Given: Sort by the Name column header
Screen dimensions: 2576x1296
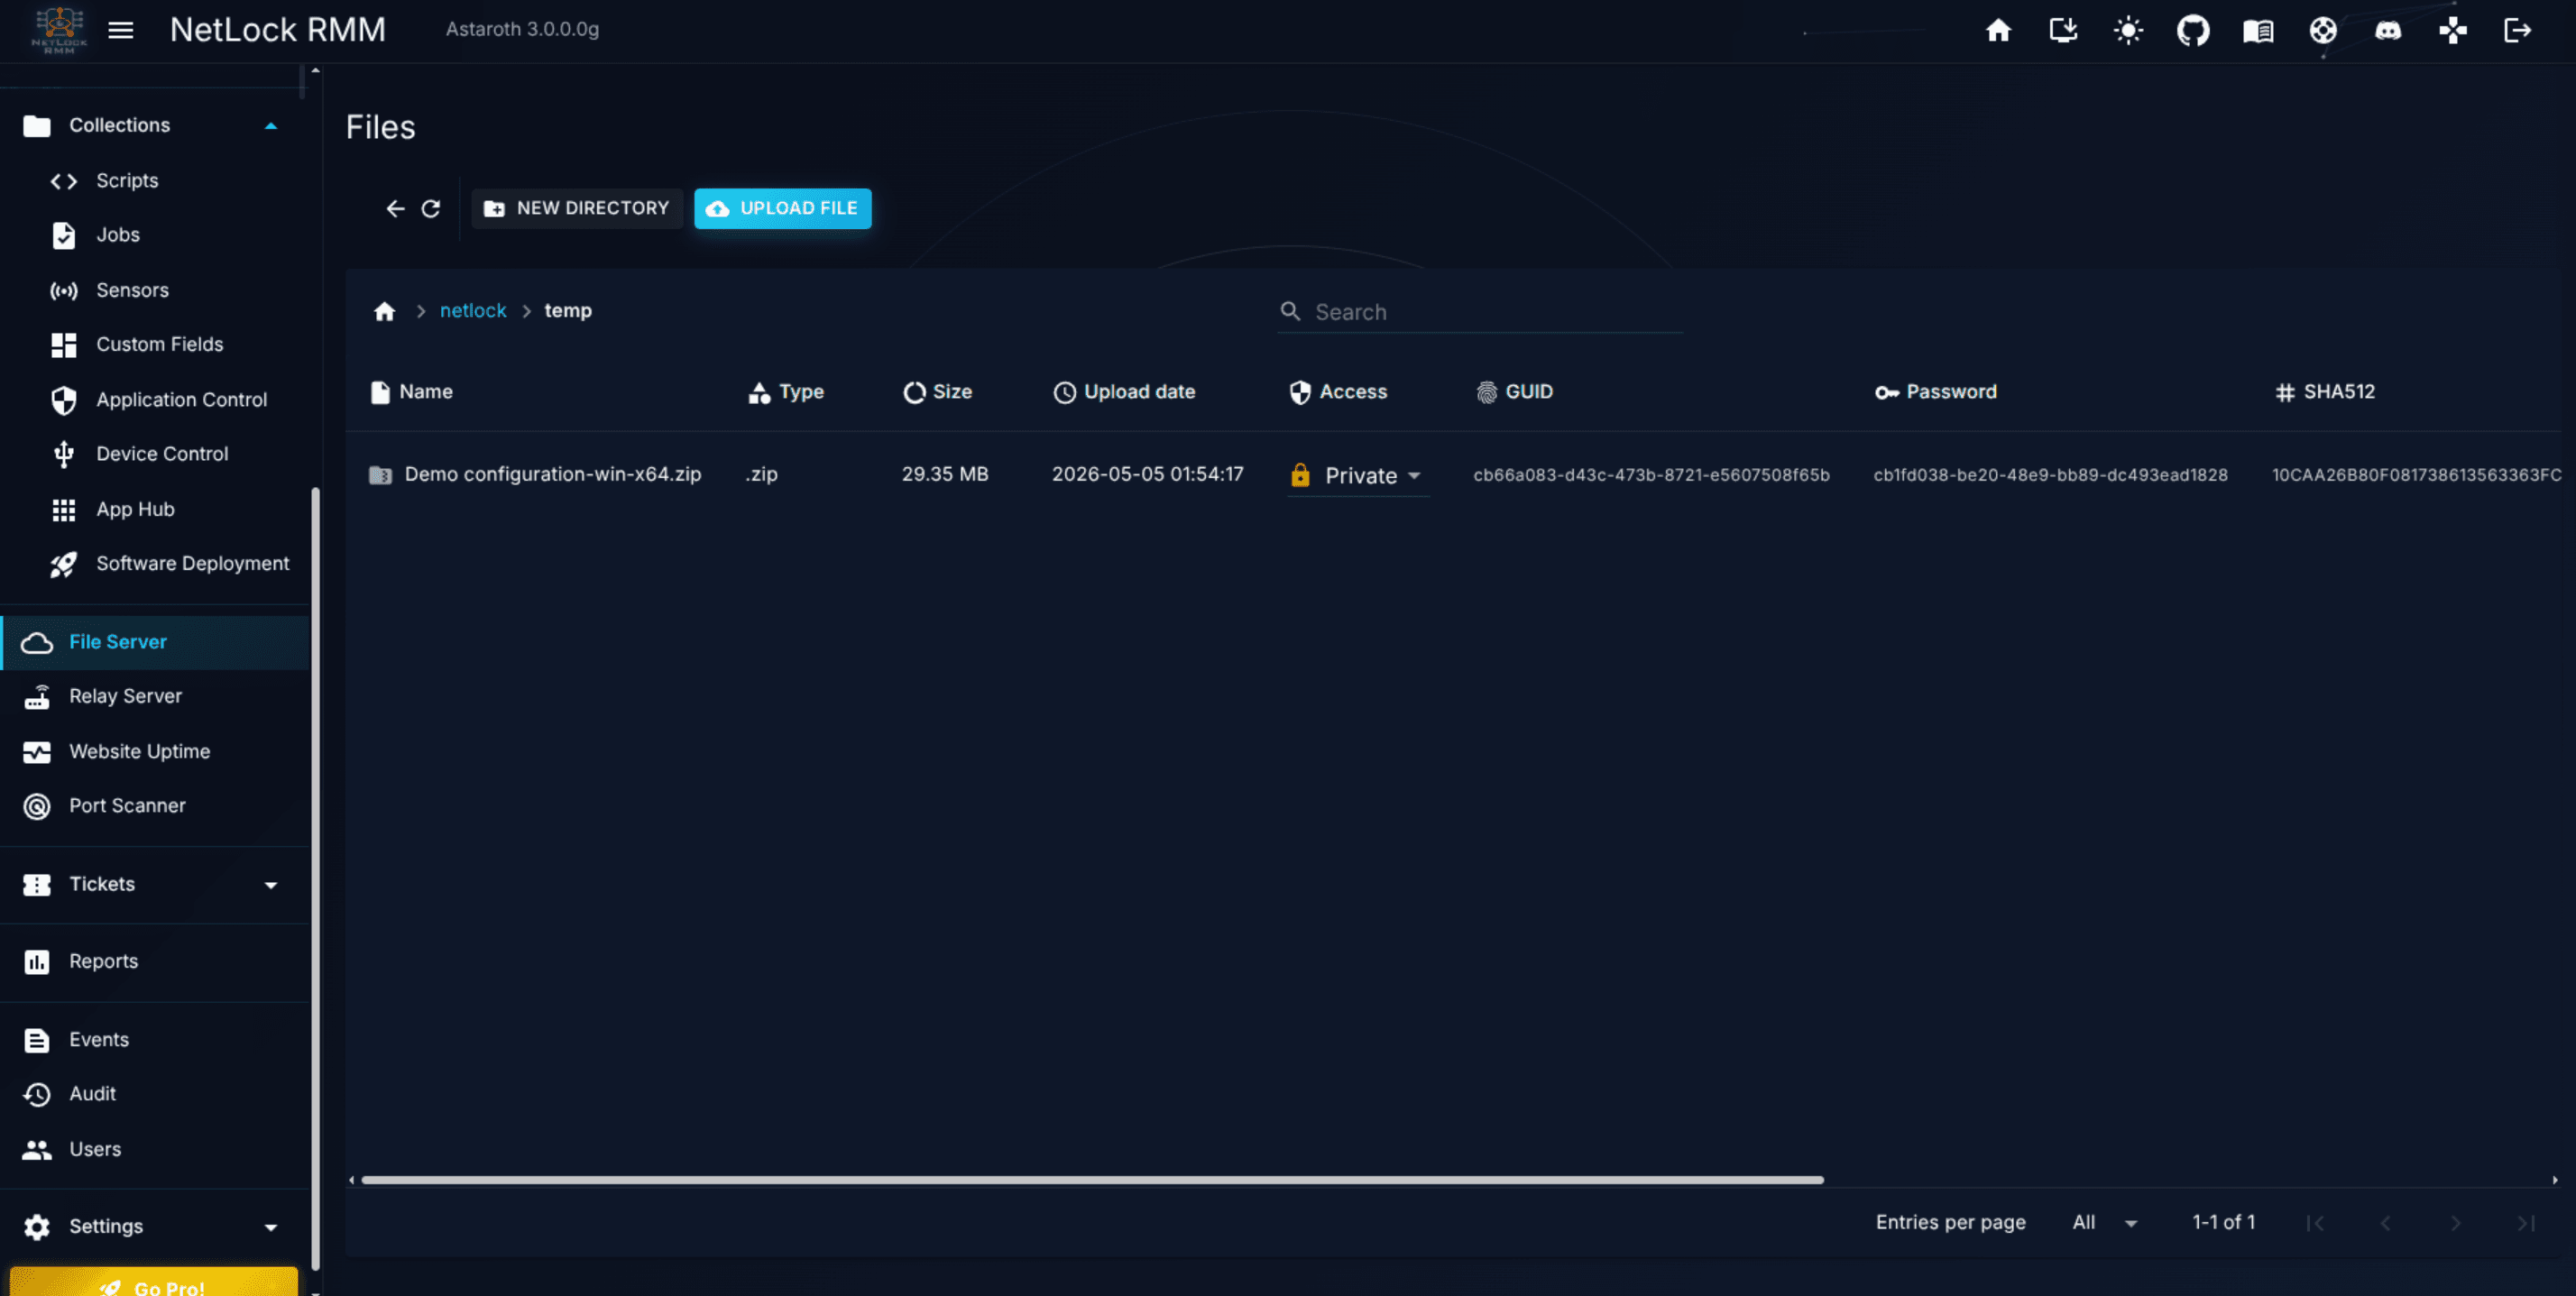Looking at the screenshot, I should (412, 392).
